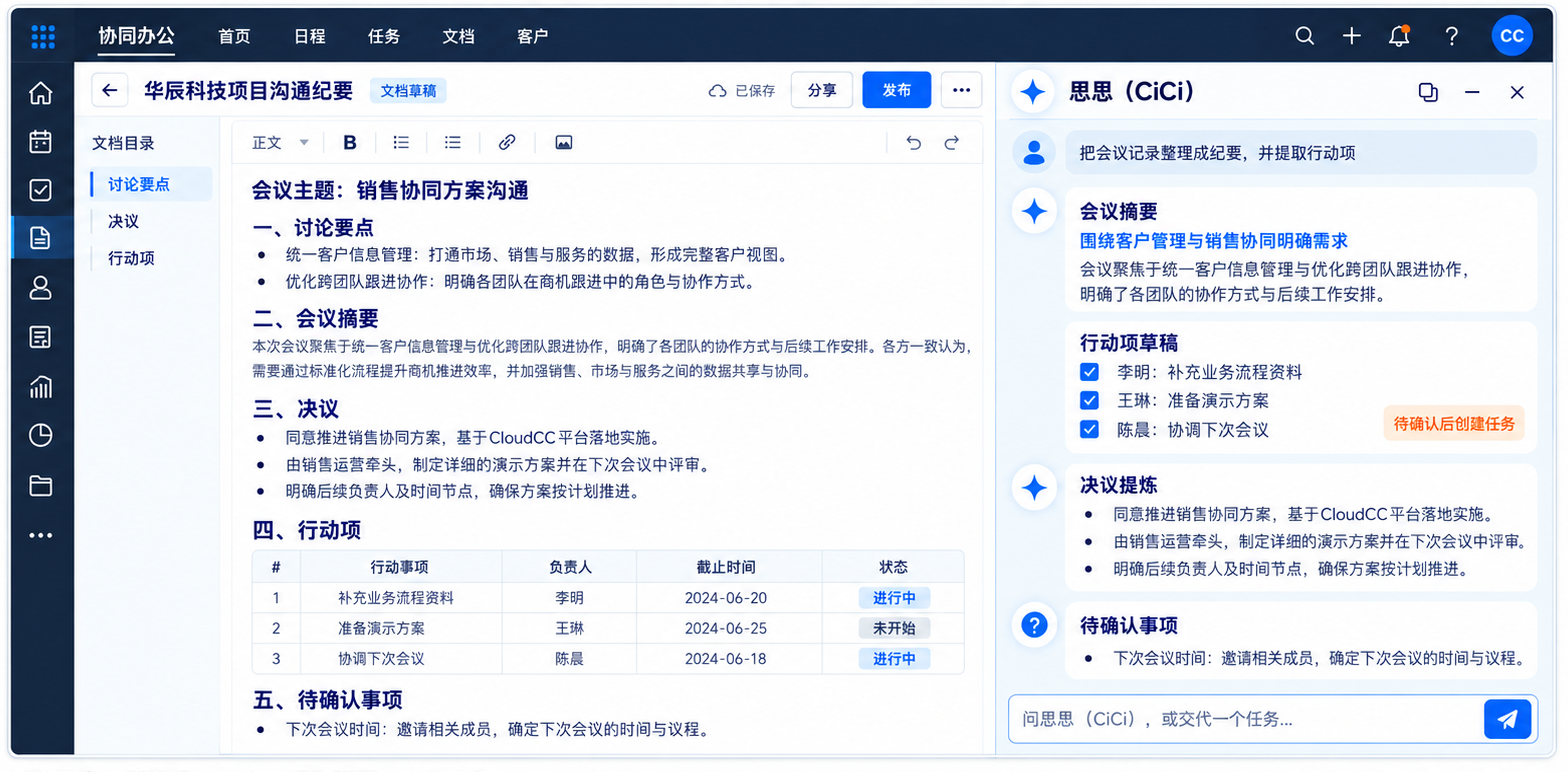Viewport: 1568px width, 772px height.
Task: Go to Home in left sidebar
Action: coord(41,93)
